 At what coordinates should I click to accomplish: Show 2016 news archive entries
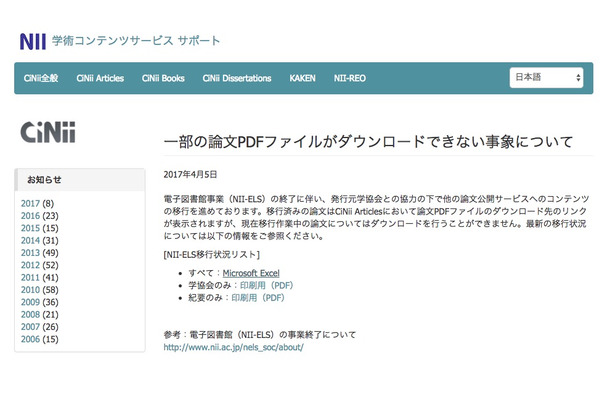pos(30,216)
